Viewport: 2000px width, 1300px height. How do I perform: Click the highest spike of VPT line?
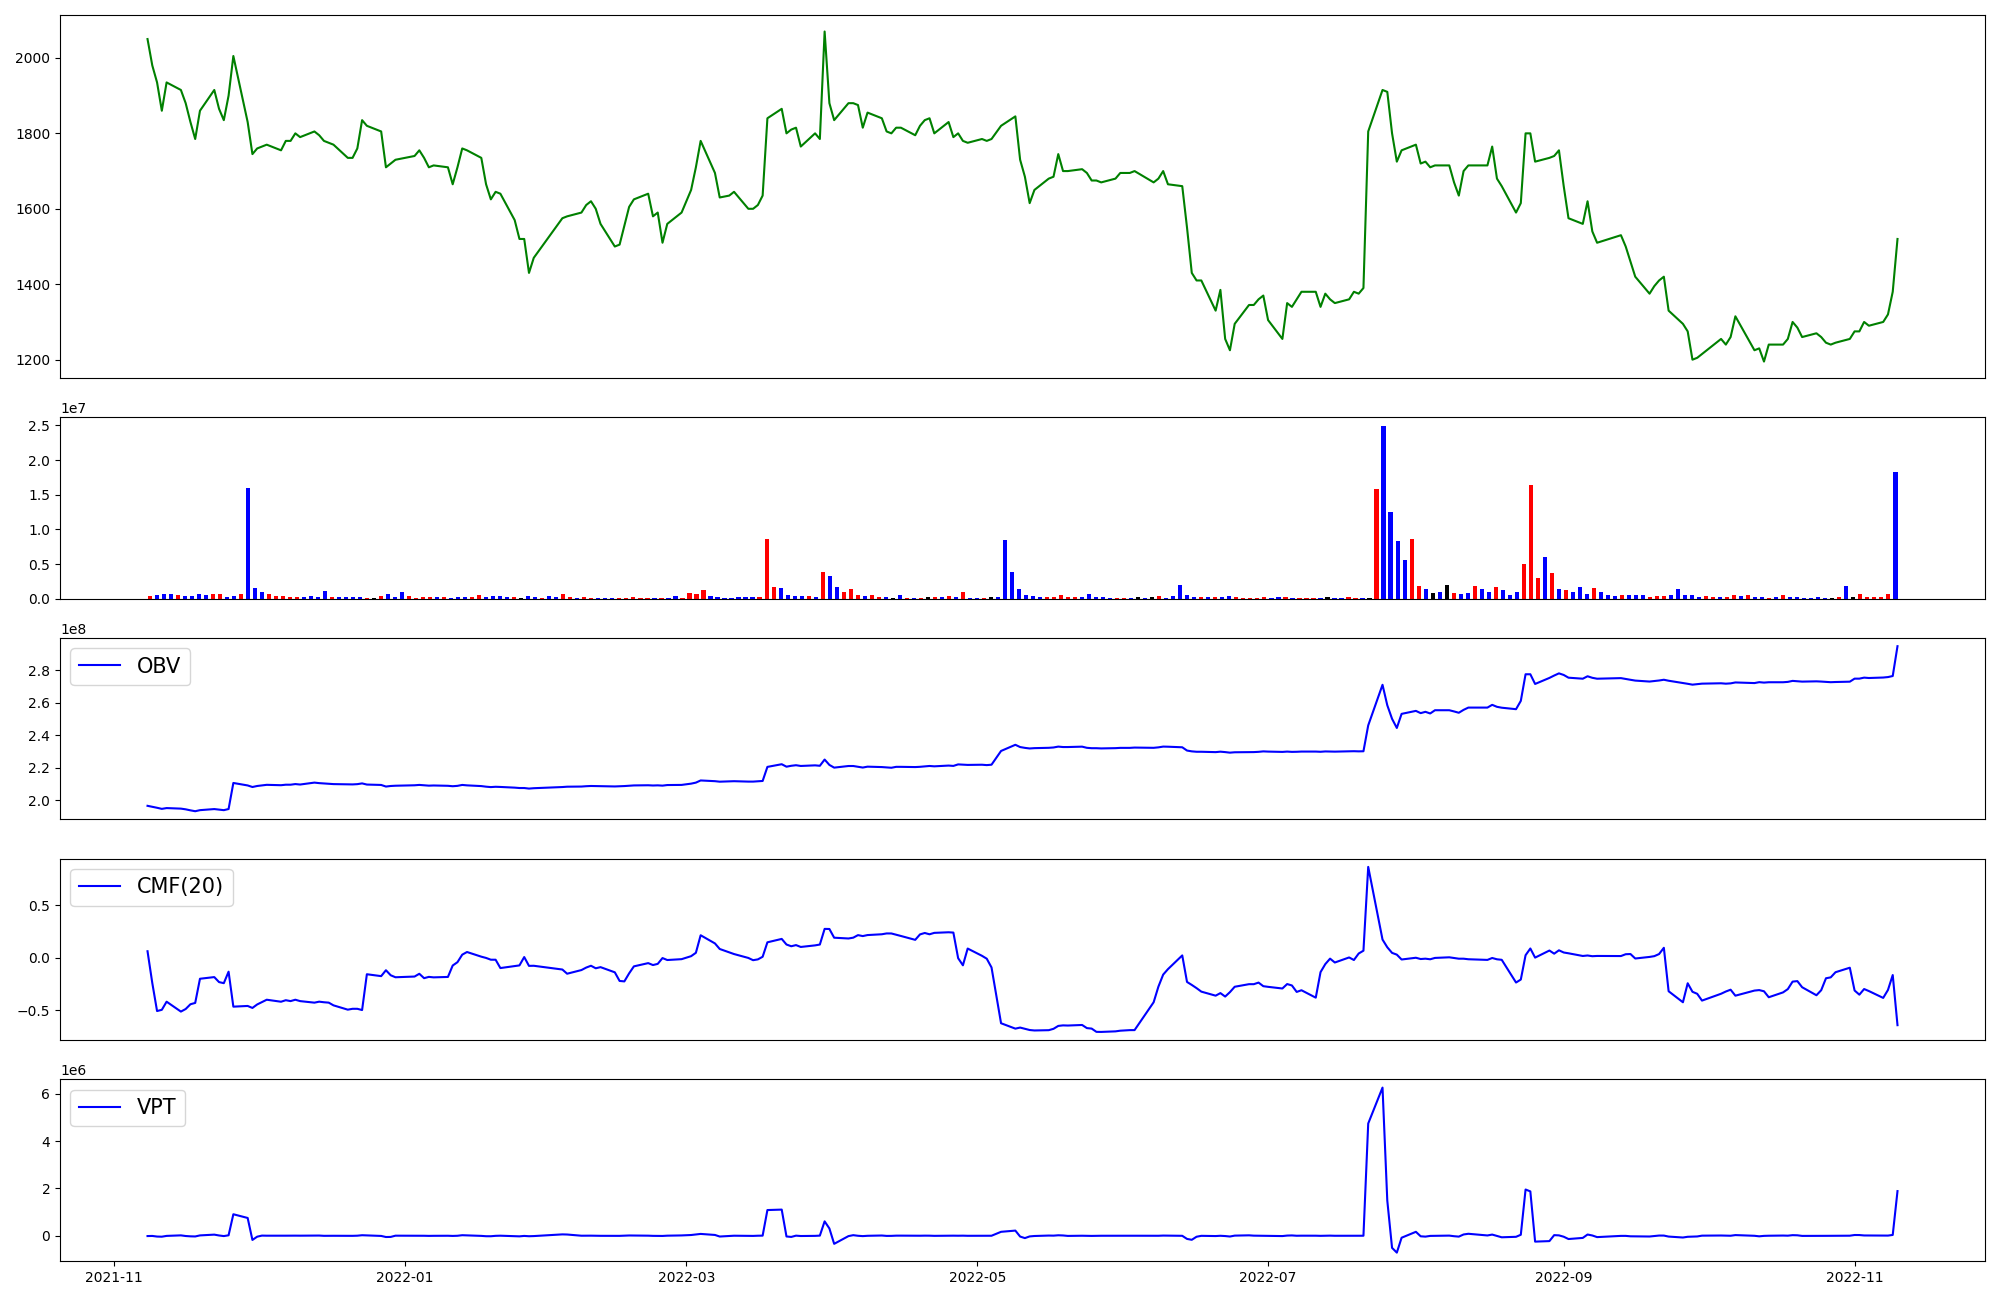1382,1089
